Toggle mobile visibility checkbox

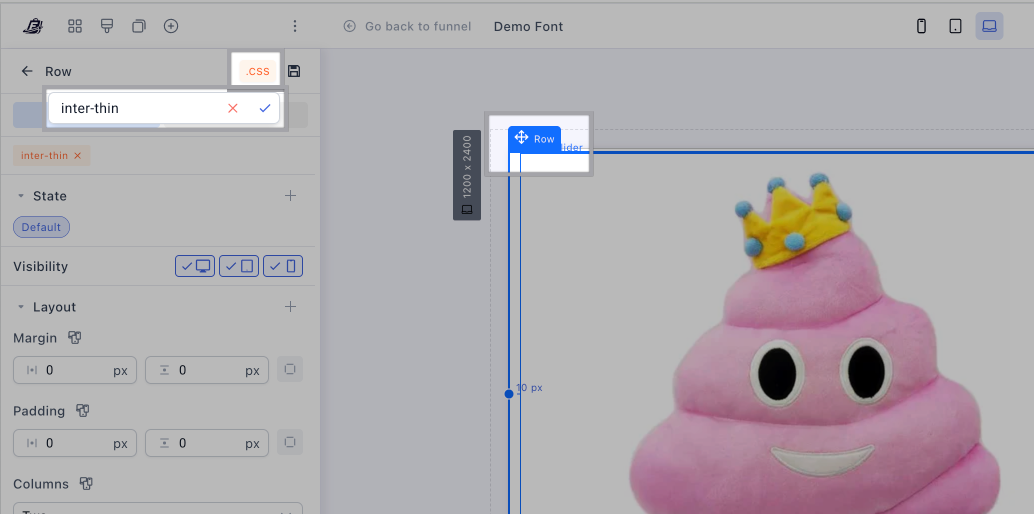[283, 266]
